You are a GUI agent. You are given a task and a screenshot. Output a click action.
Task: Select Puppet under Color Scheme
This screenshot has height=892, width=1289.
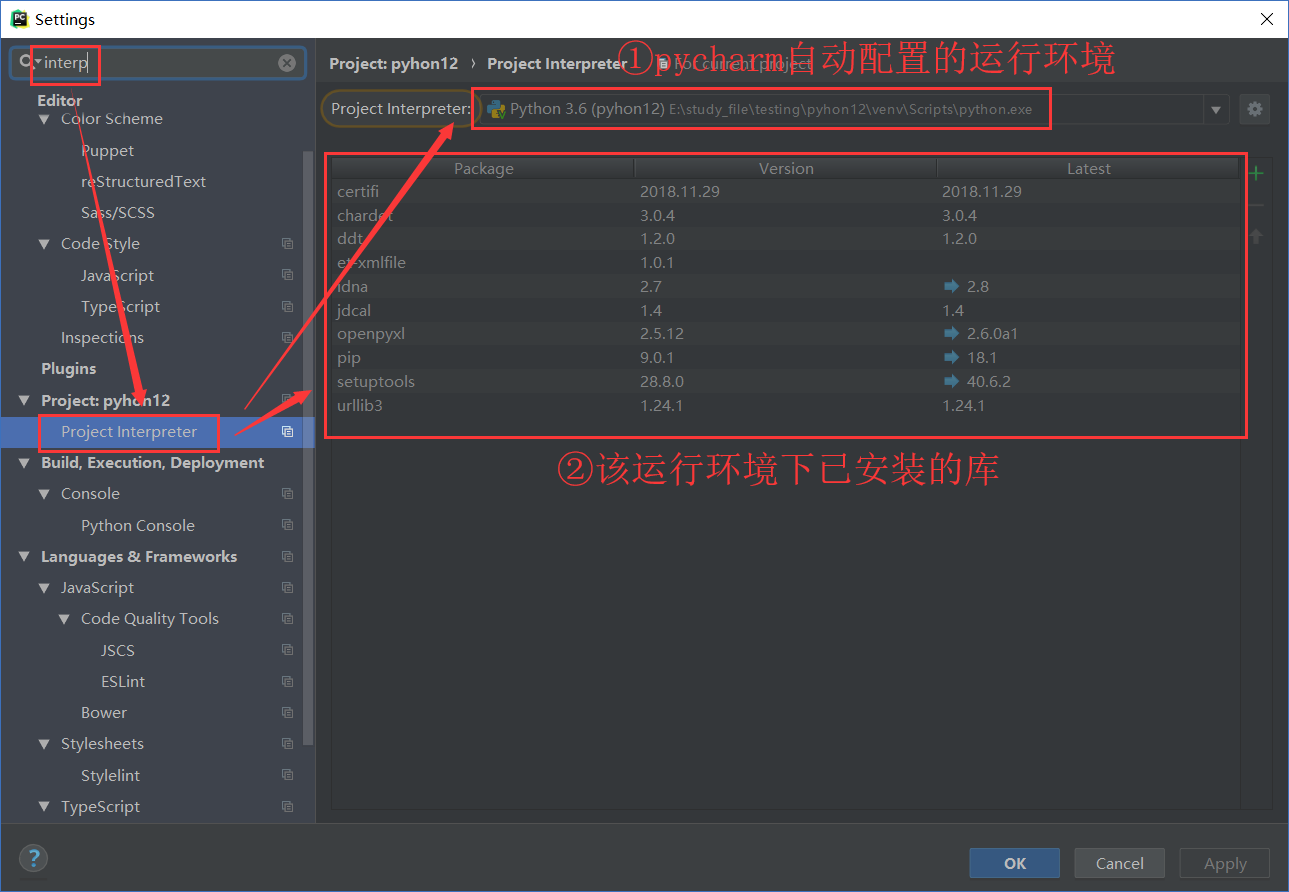pyautogui.click(x=107, y=151)
